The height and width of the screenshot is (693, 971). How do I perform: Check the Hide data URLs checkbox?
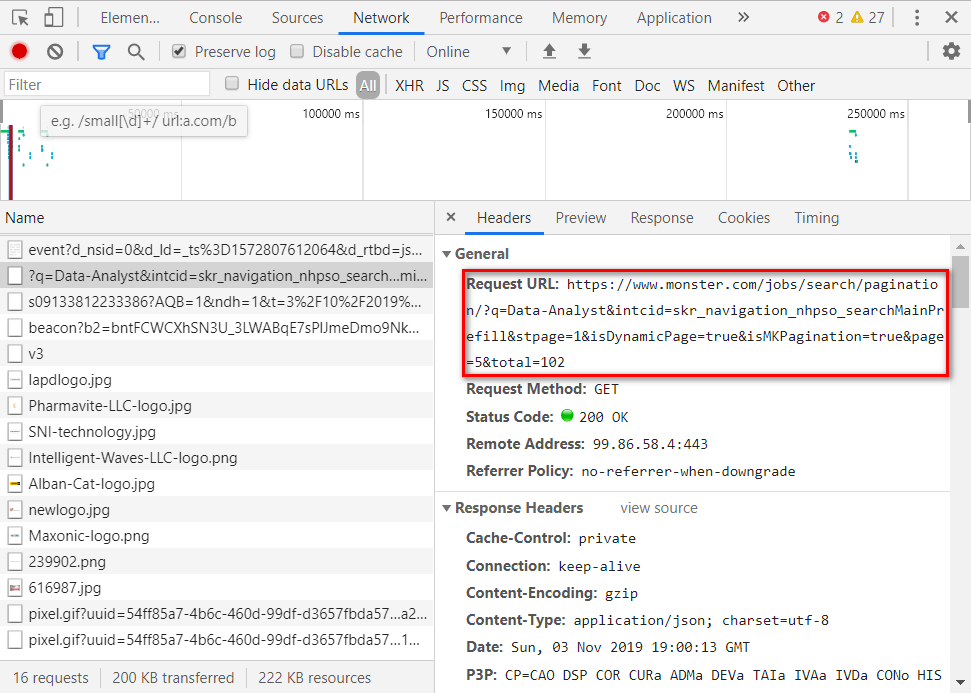pos(232,84)
